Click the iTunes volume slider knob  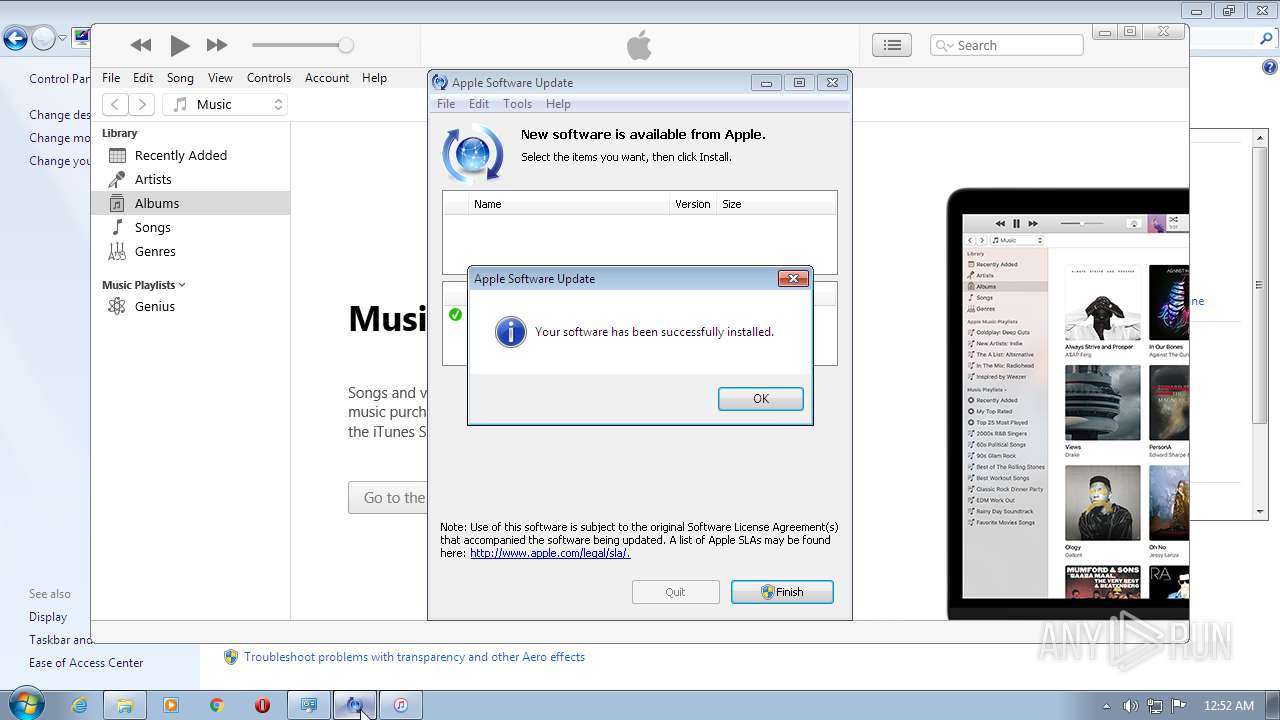click(x=346, y=45)
